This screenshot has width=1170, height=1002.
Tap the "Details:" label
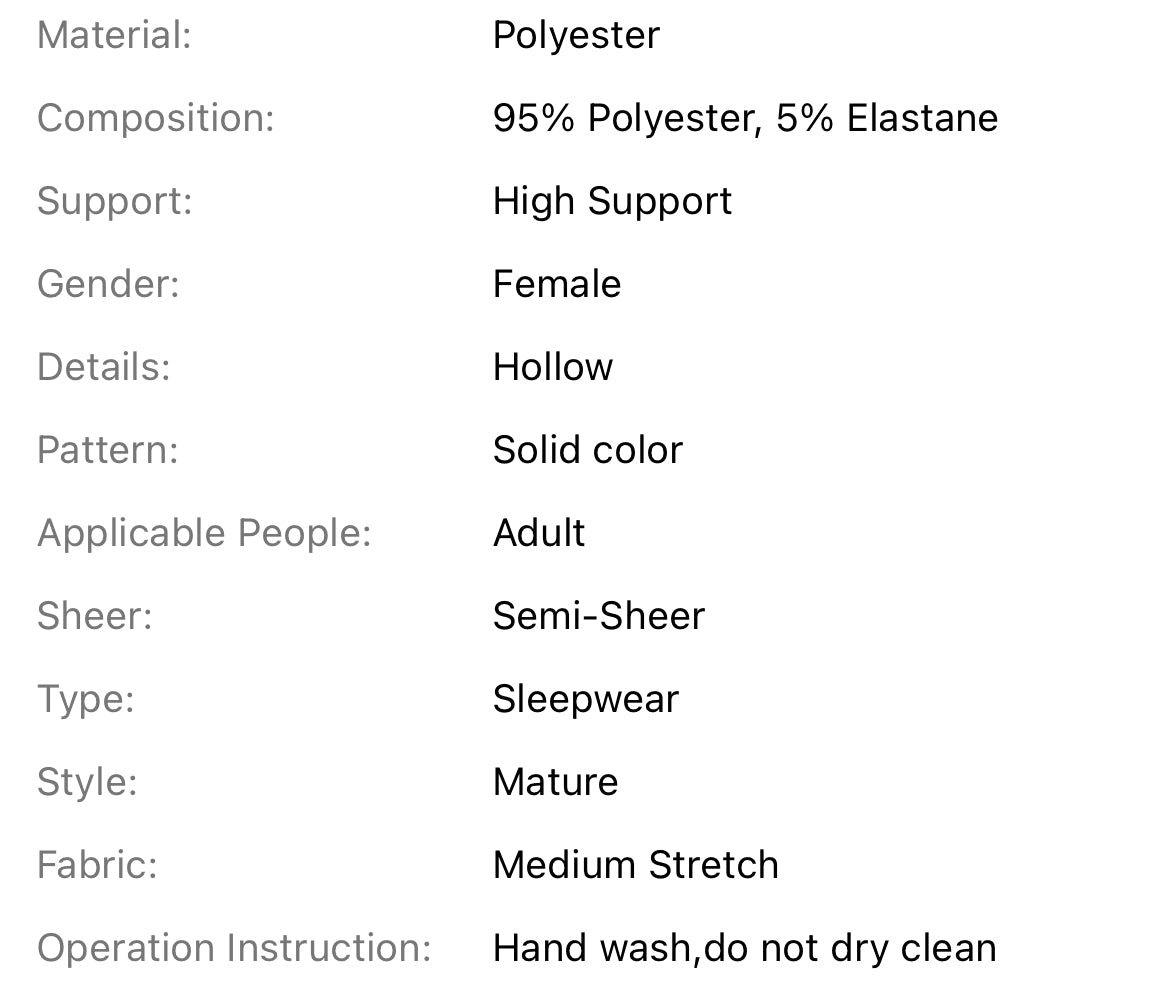tap(104, 368)
